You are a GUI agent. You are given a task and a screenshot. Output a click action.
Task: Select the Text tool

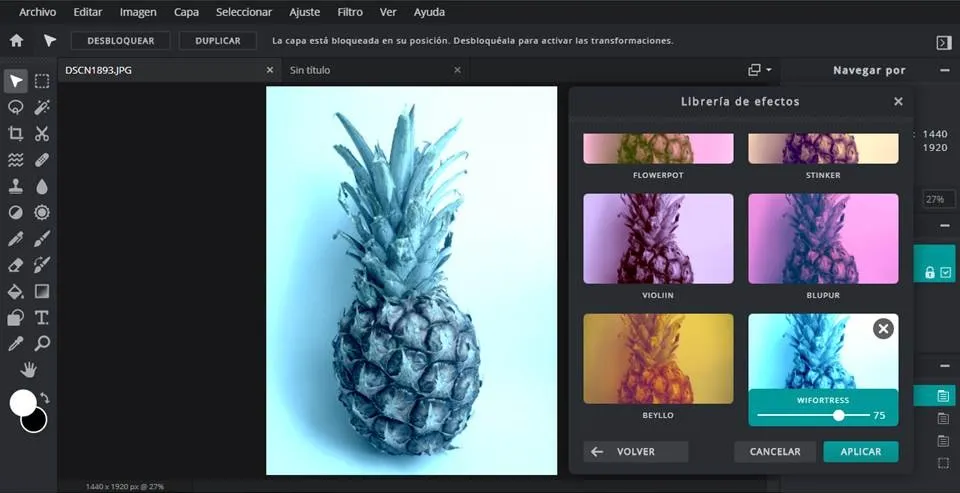[42, 318]
